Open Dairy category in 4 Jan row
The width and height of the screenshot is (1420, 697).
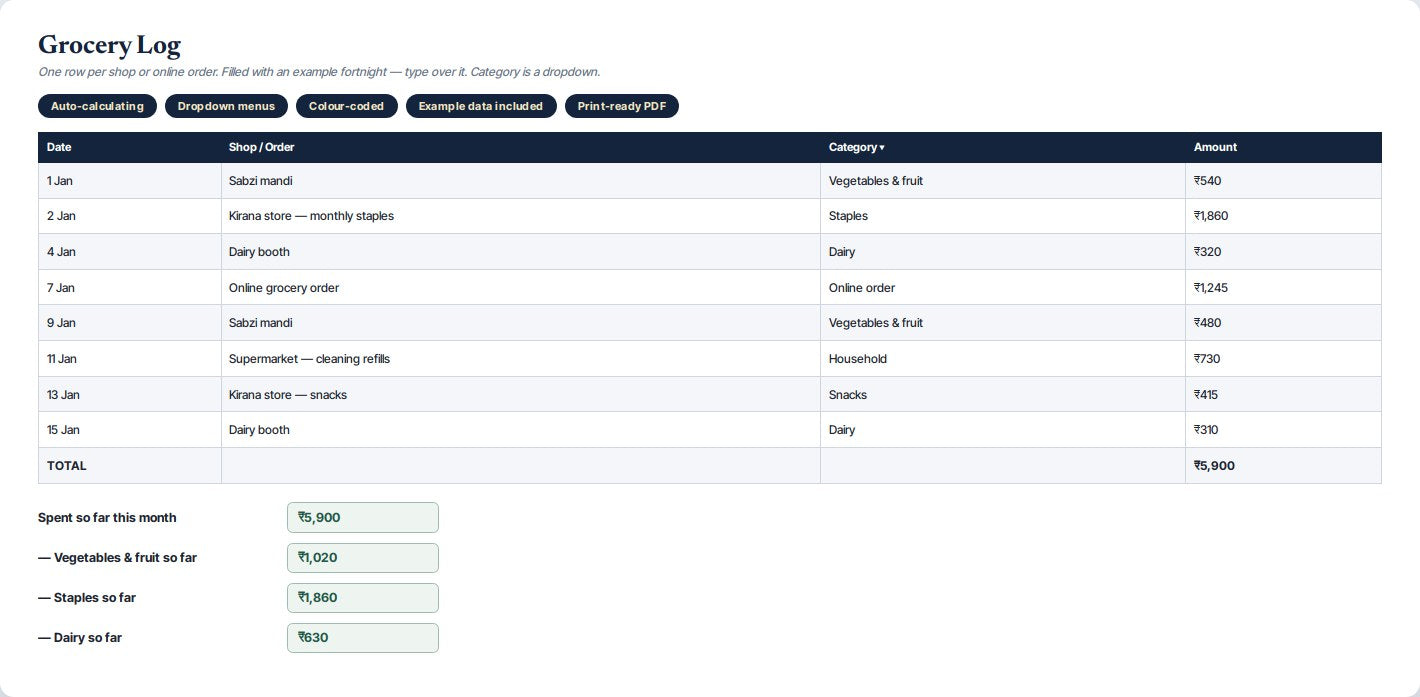tap(1002, 252)
